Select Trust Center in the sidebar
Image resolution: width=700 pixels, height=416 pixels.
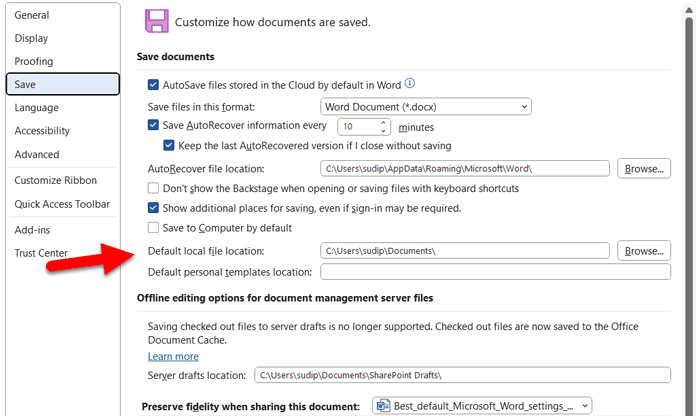click(x=41, y=253)
